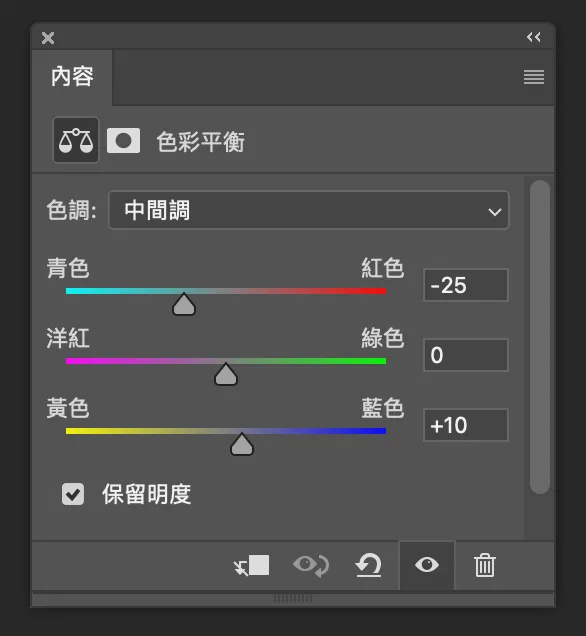
Task: Click the panel's vertical scrollbar
Action: tap(540, 337)
